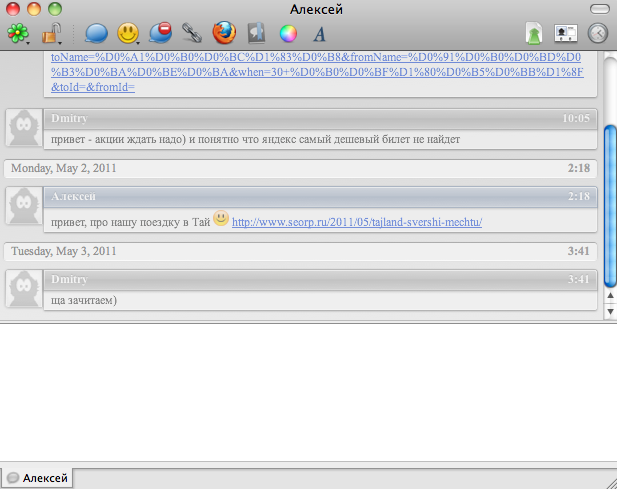
Task: Open the long encoded URL link at top
Action: pos(320,73)
